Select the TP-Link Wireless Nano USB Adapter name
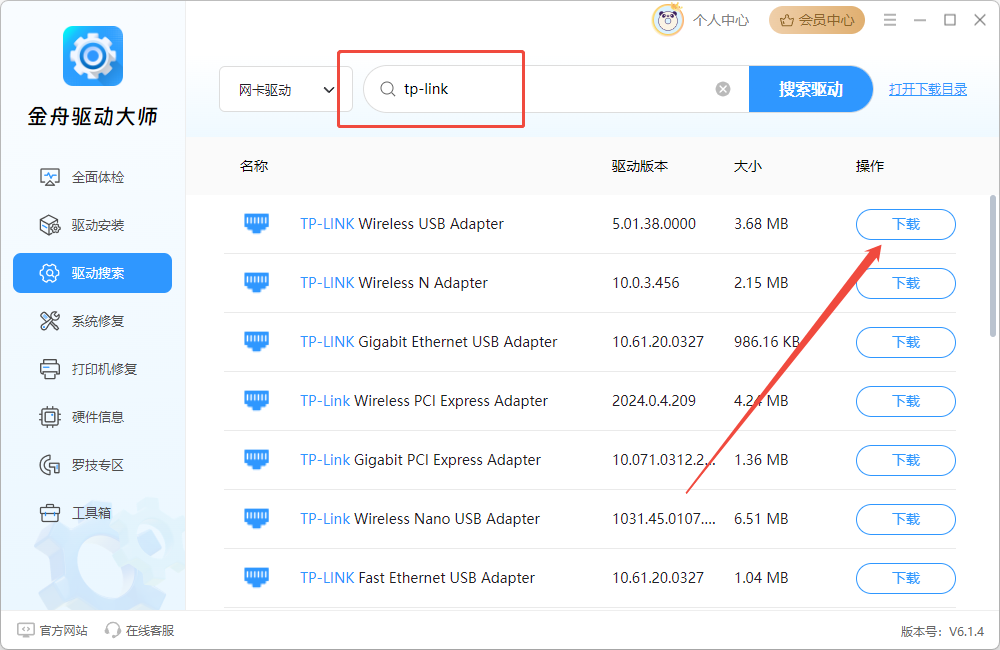The height and width of the screenshot is (650, 1000). coord(420,519)
